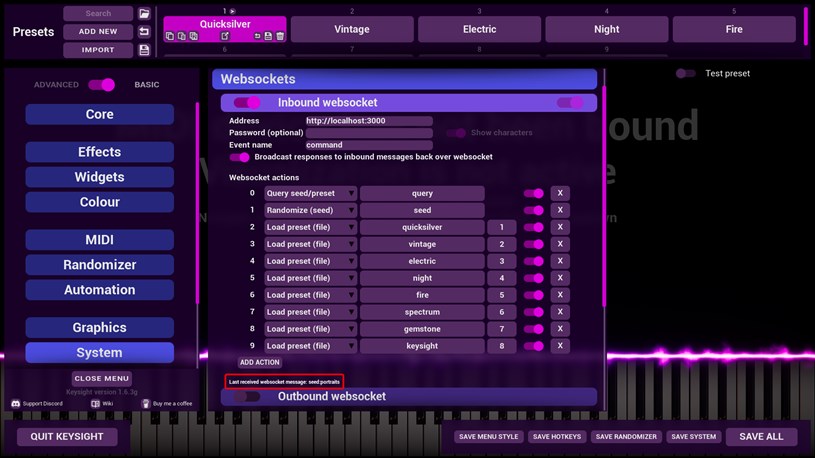Open the Core menu section
Viewport: 815px width, 458px height.
tap(99, 114)
